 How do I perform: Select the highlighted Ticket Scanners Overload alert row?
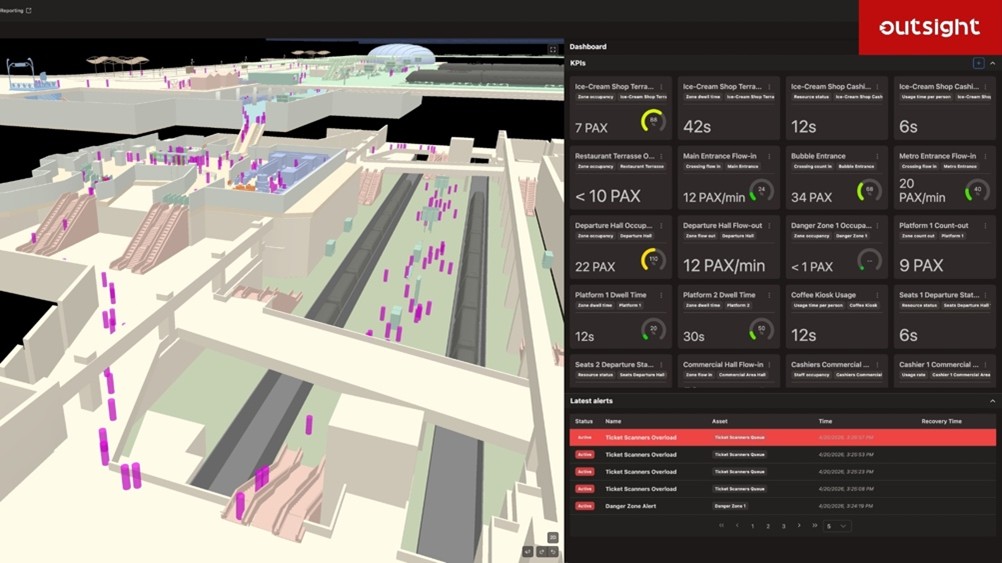(x=782, y=438)
